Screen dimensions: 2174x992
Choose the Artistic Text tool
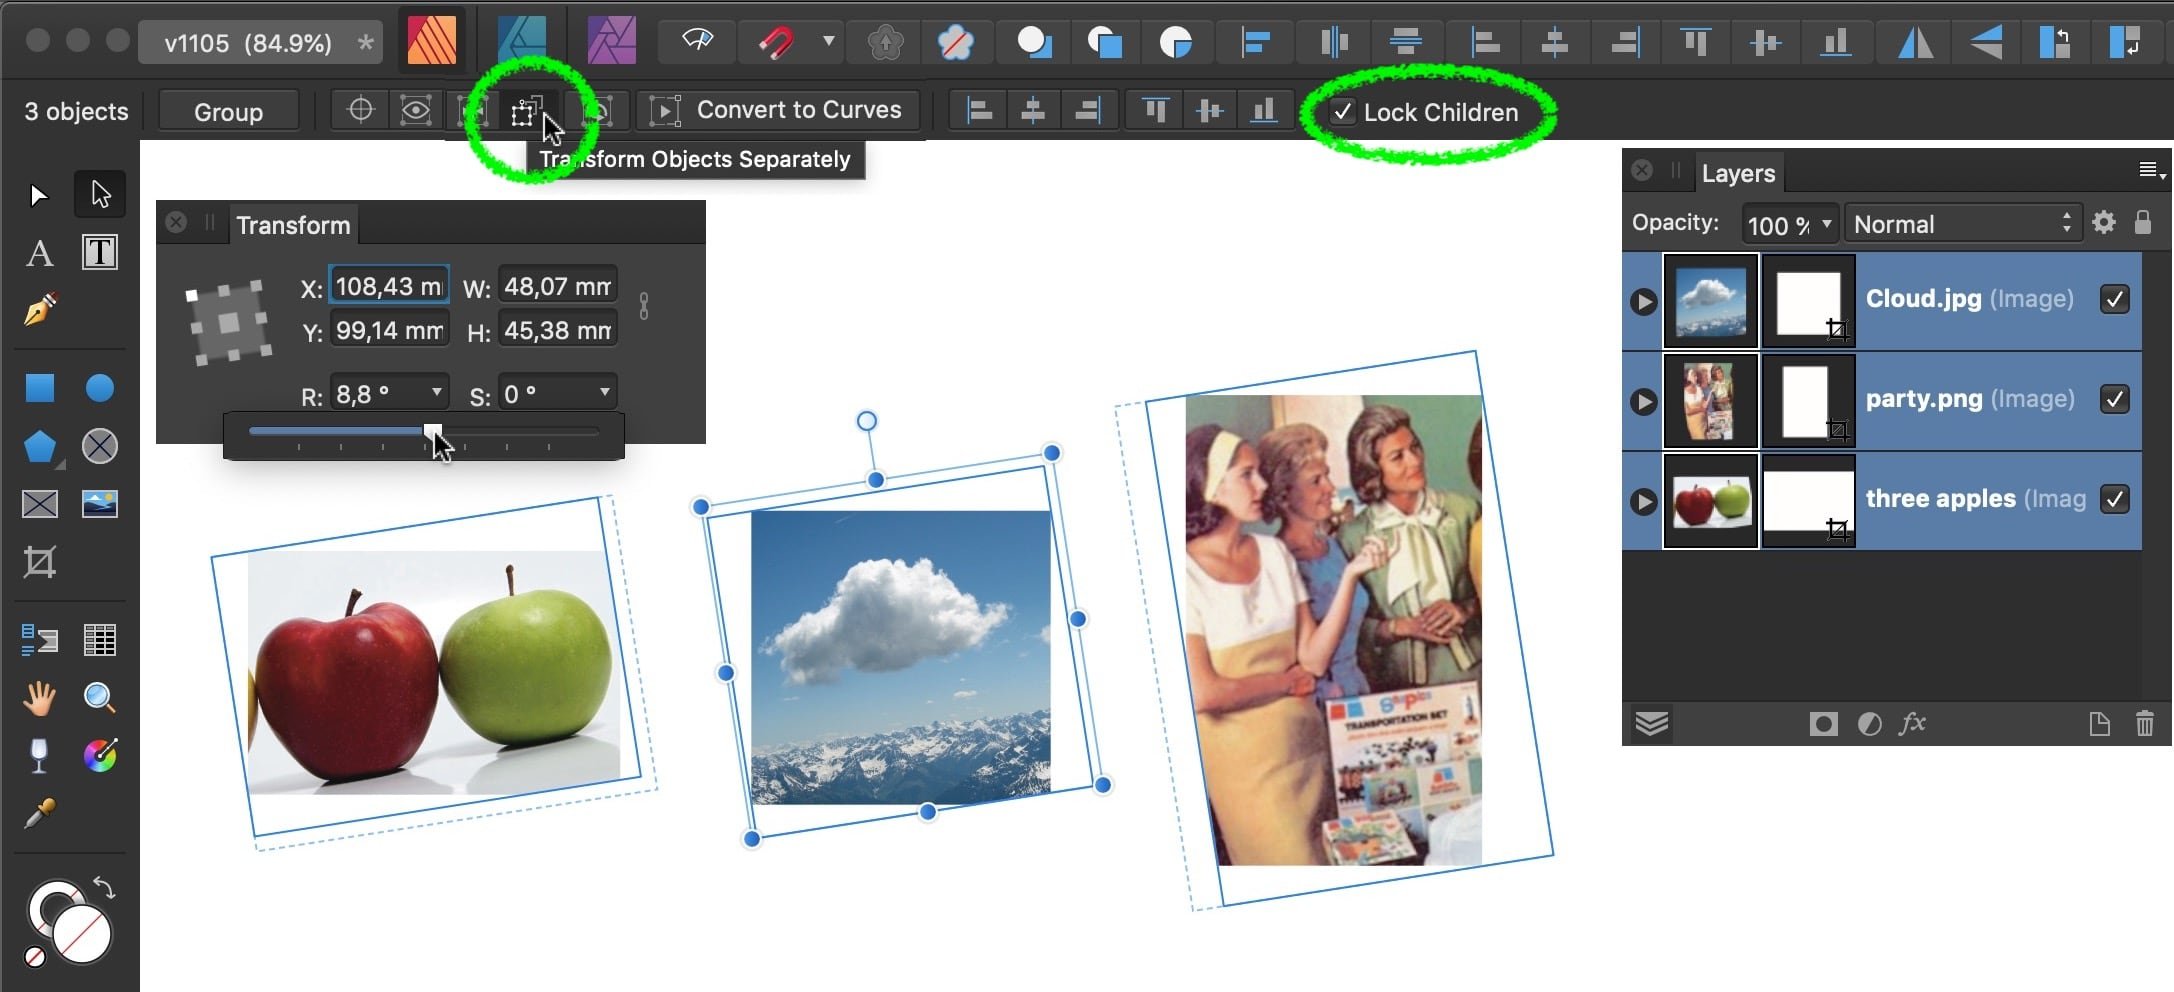pyautogui.click(x=39, y=253)
